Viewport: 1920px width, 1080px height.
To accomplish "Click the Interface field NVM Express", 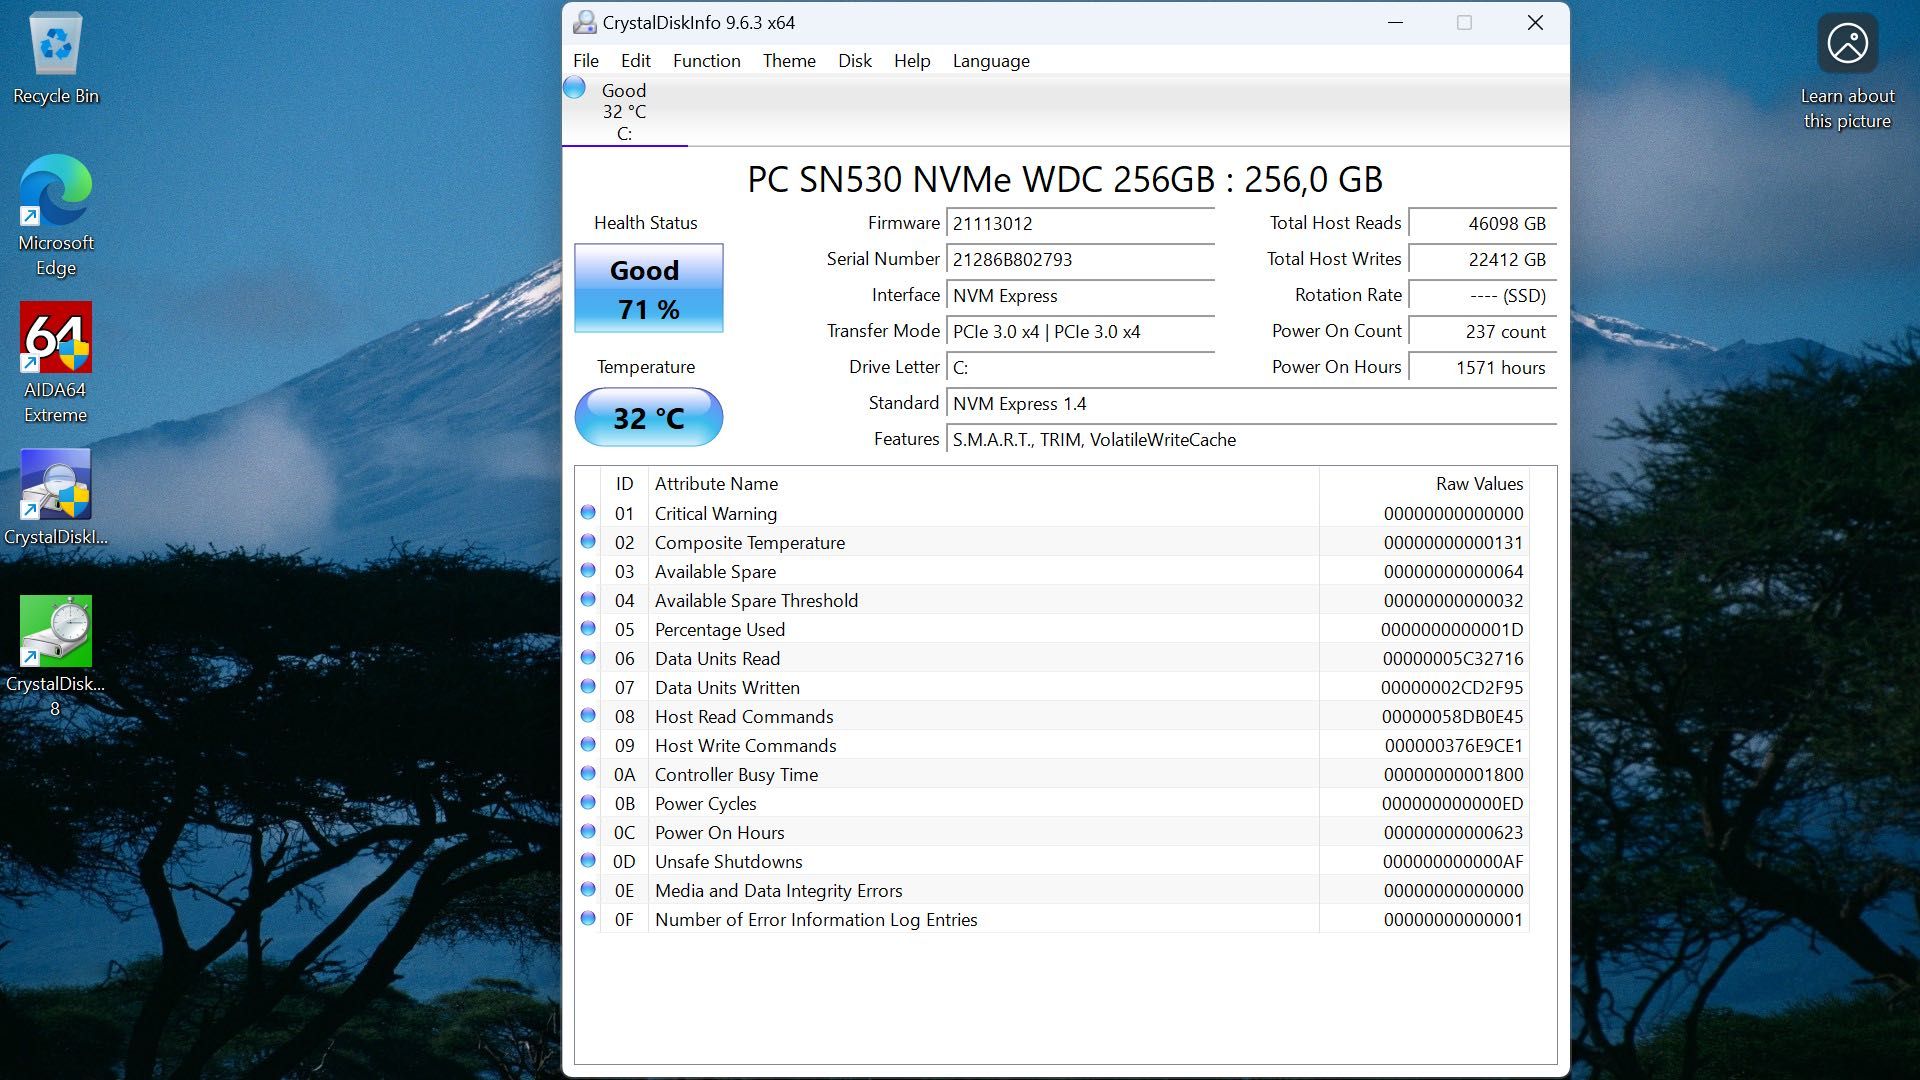I will click(x=1080, y=296).
